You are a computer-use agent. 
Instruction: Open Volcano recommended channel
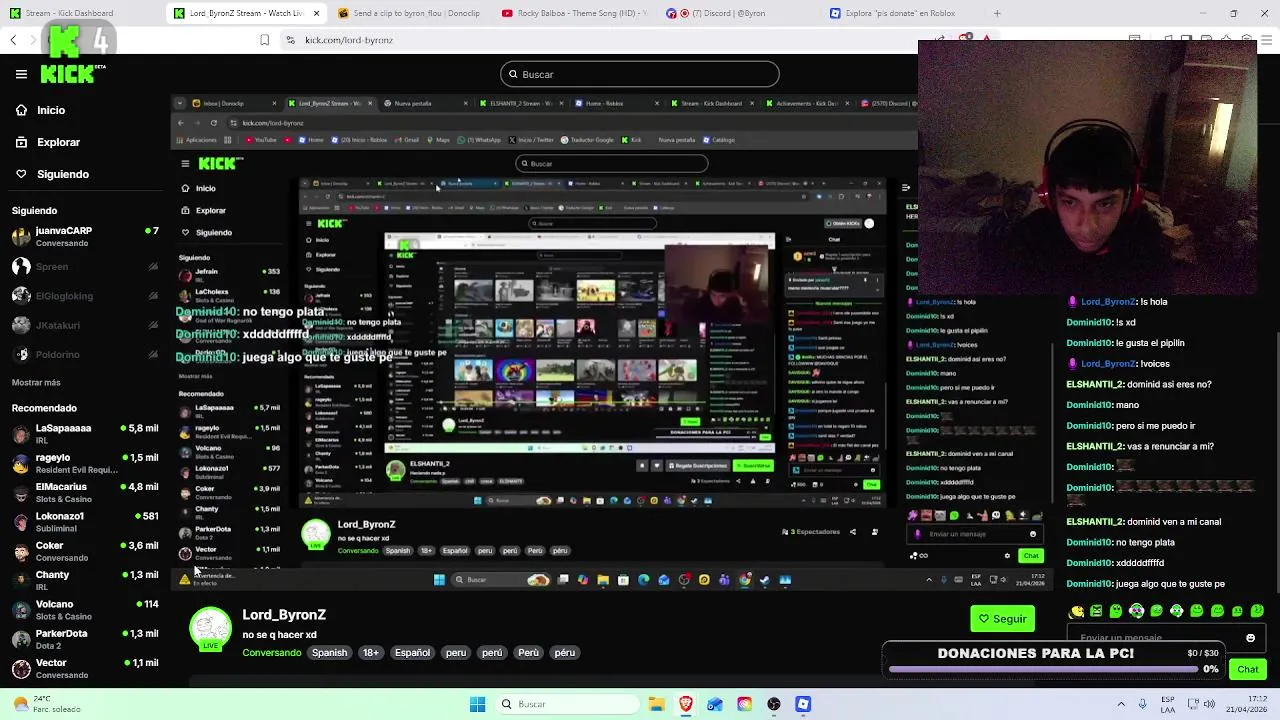[85, 609]
